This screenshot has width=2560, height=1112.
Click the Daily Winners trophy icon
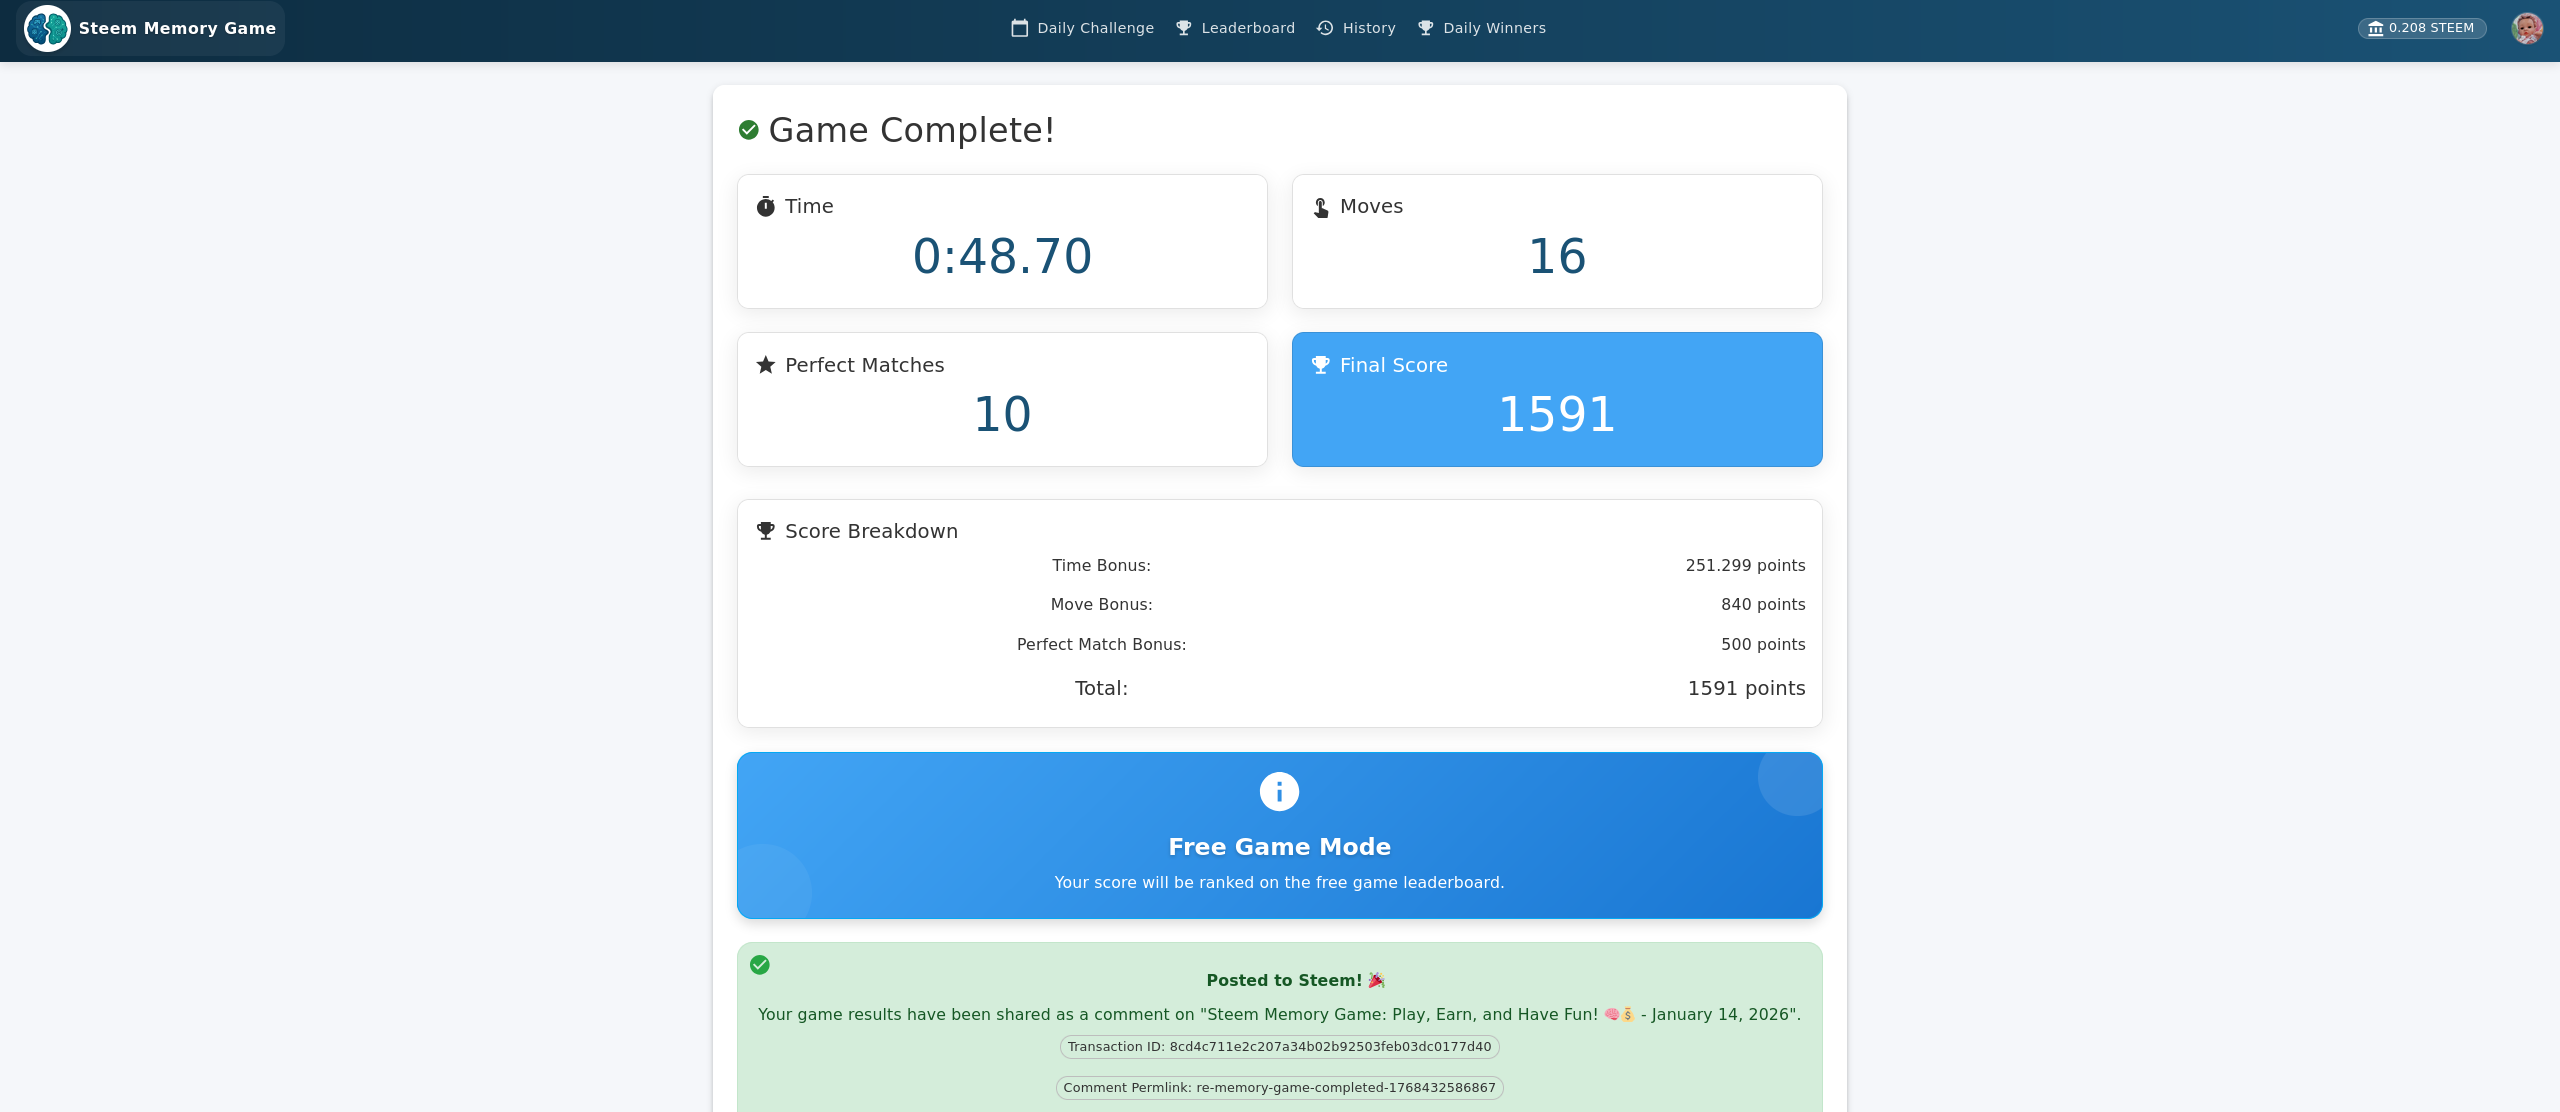pos(1426,28)
